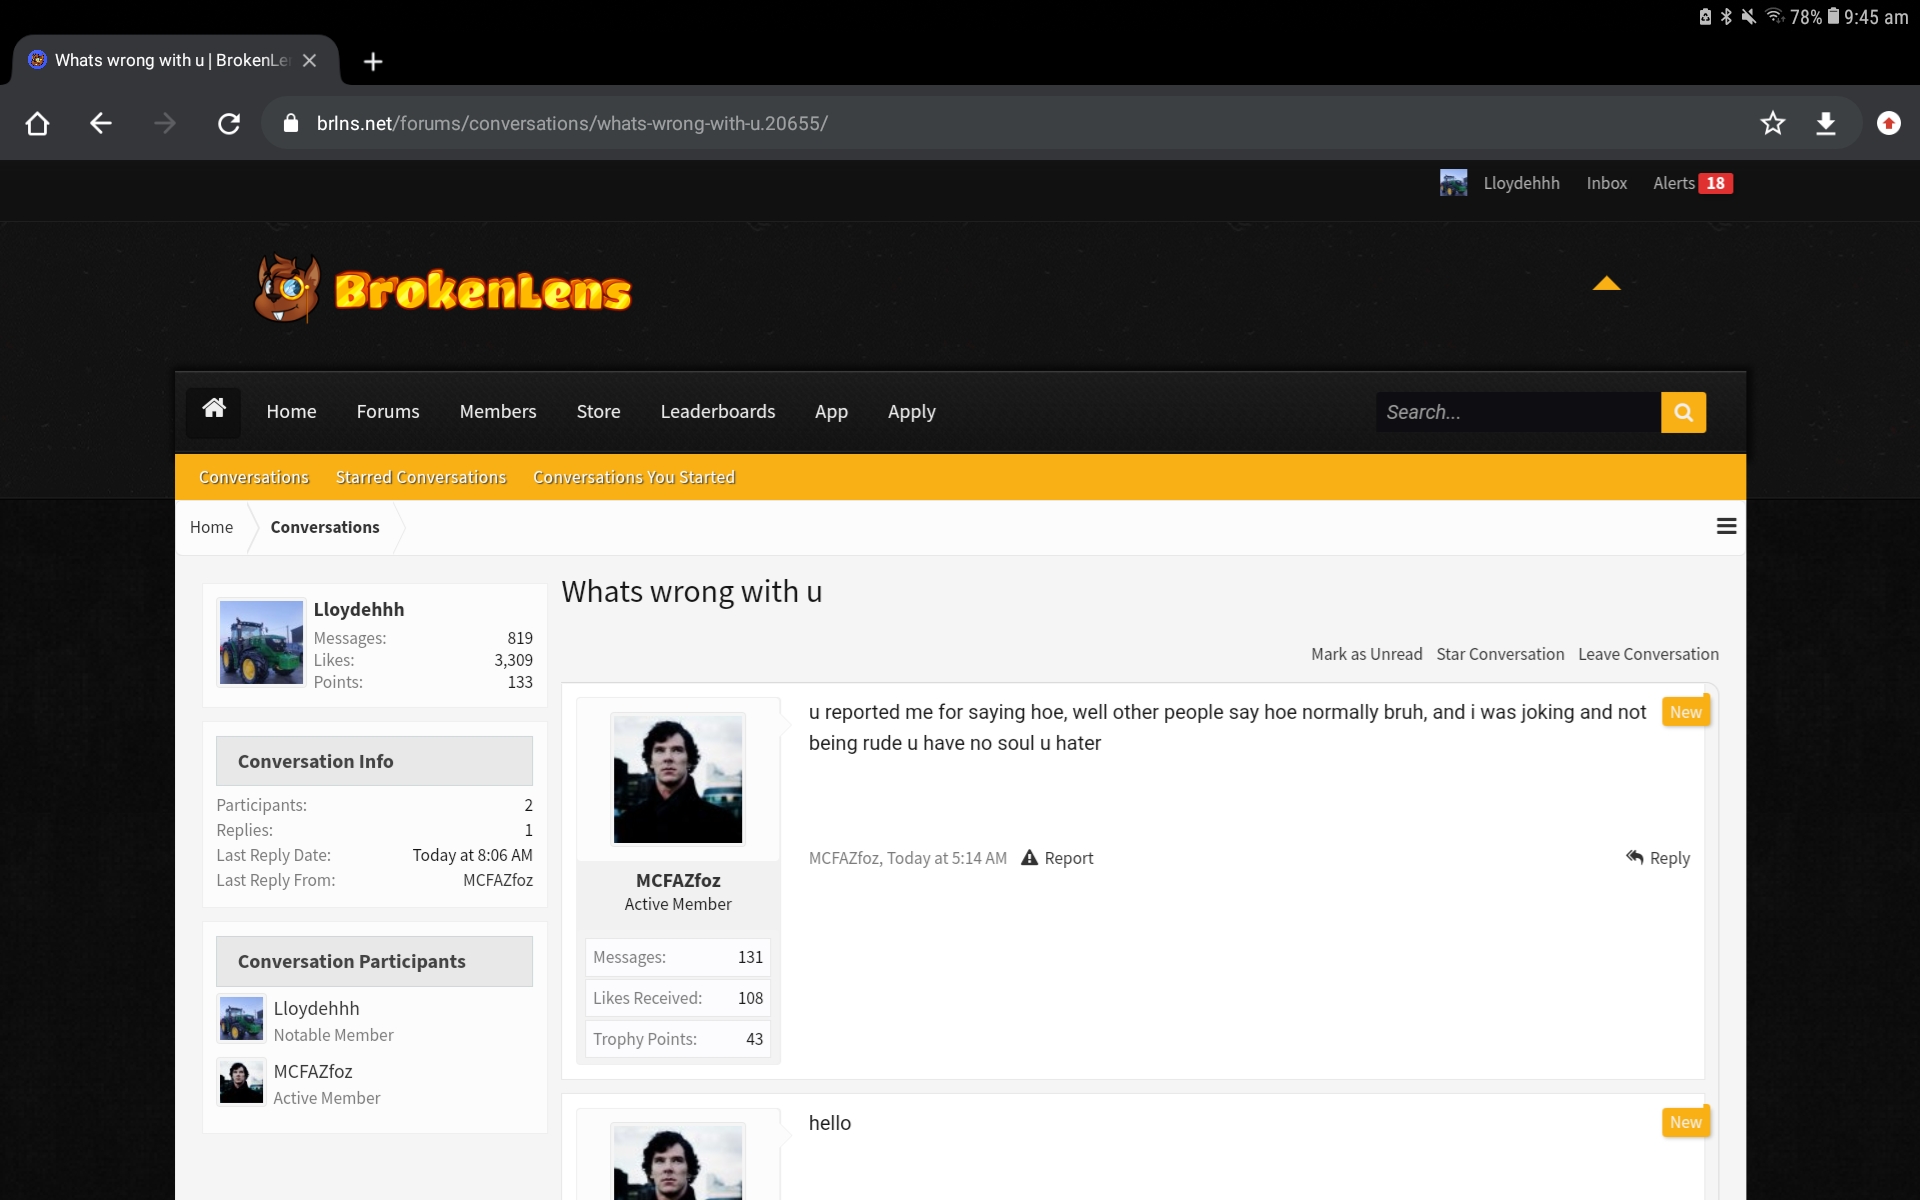Open the Lloydehhh account menu
The height and width of the screenshot is (1200, 1920).
[x=1521, y=183]
